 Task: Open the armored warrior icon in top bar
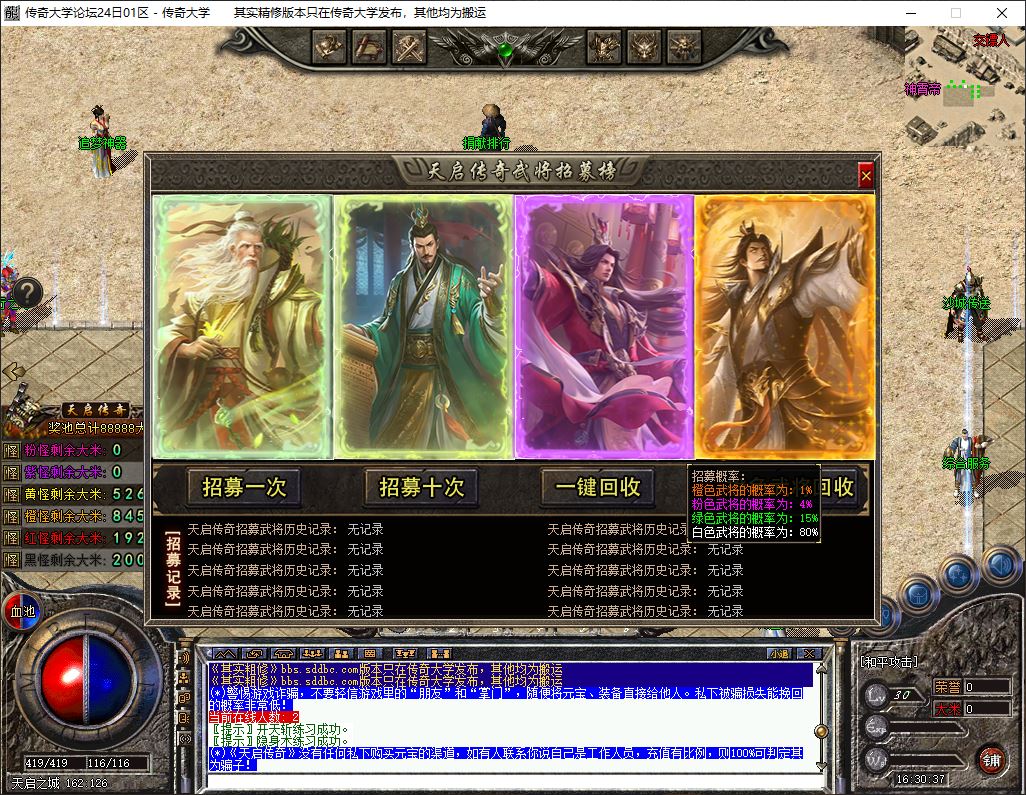(603, 47)
